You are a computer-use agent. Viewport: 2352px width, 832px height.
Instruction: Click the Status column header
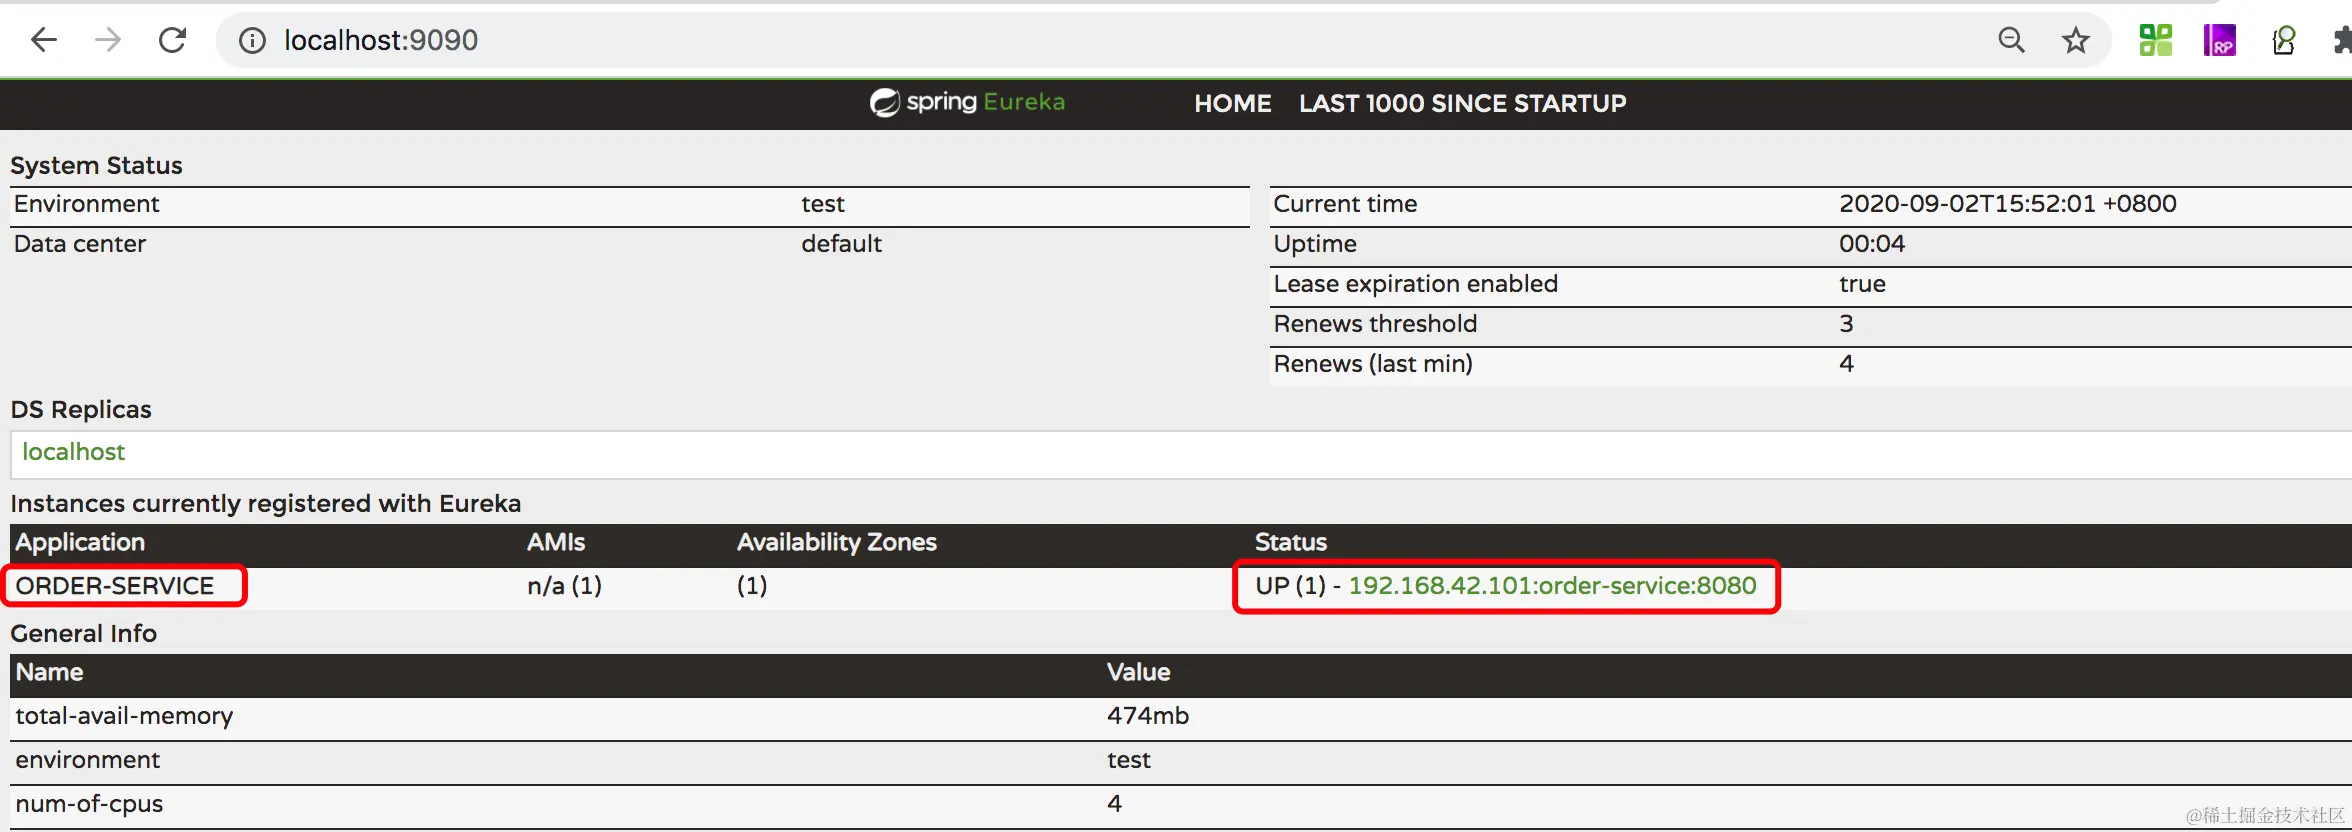(x=1290, y=542)
